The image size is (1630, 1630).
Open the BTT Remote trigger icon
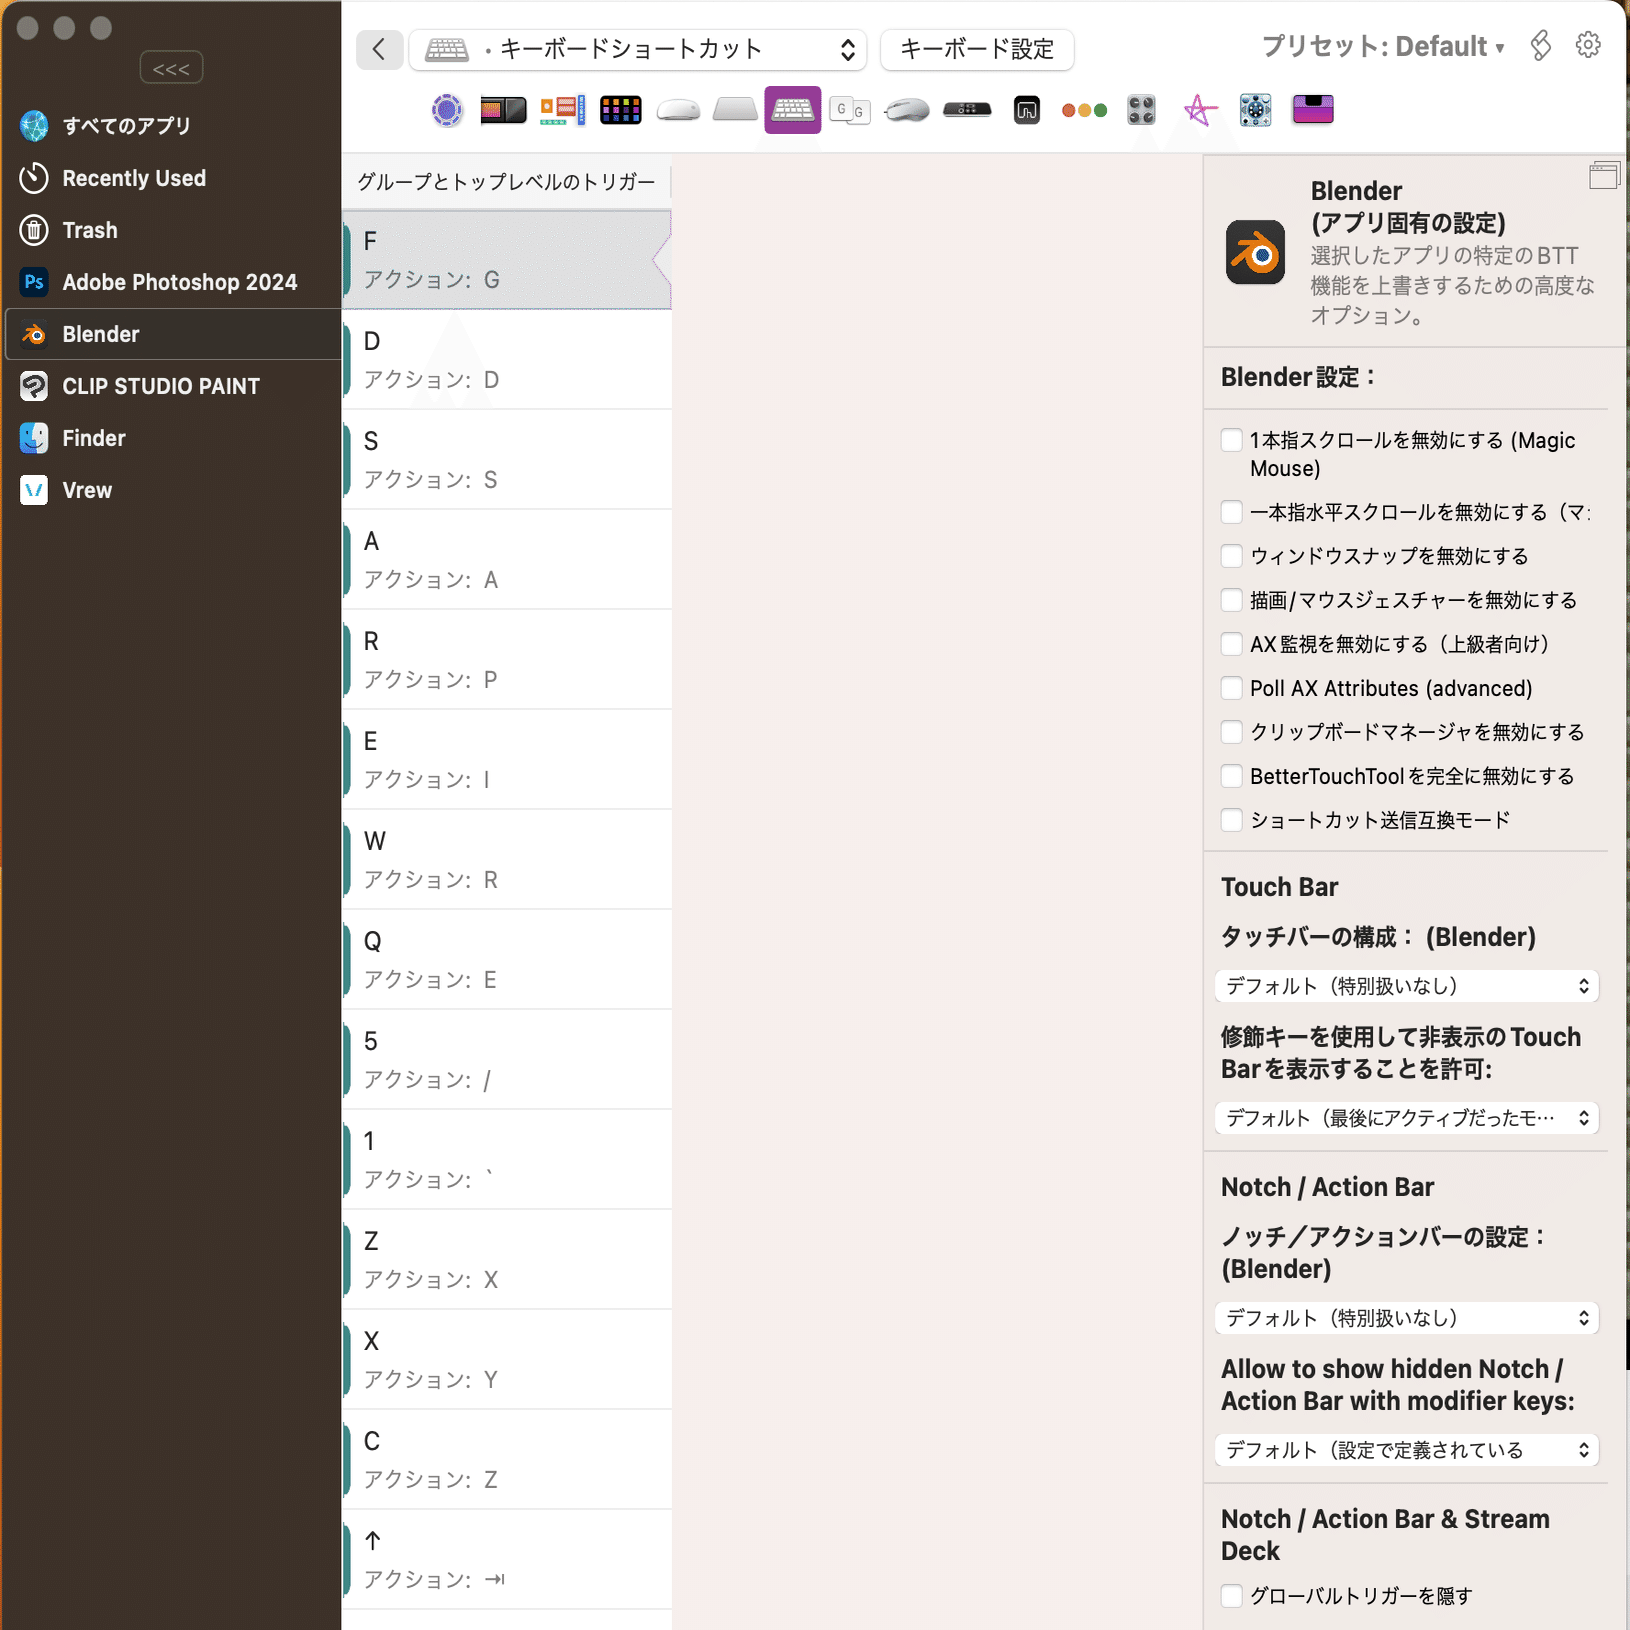1027,110
